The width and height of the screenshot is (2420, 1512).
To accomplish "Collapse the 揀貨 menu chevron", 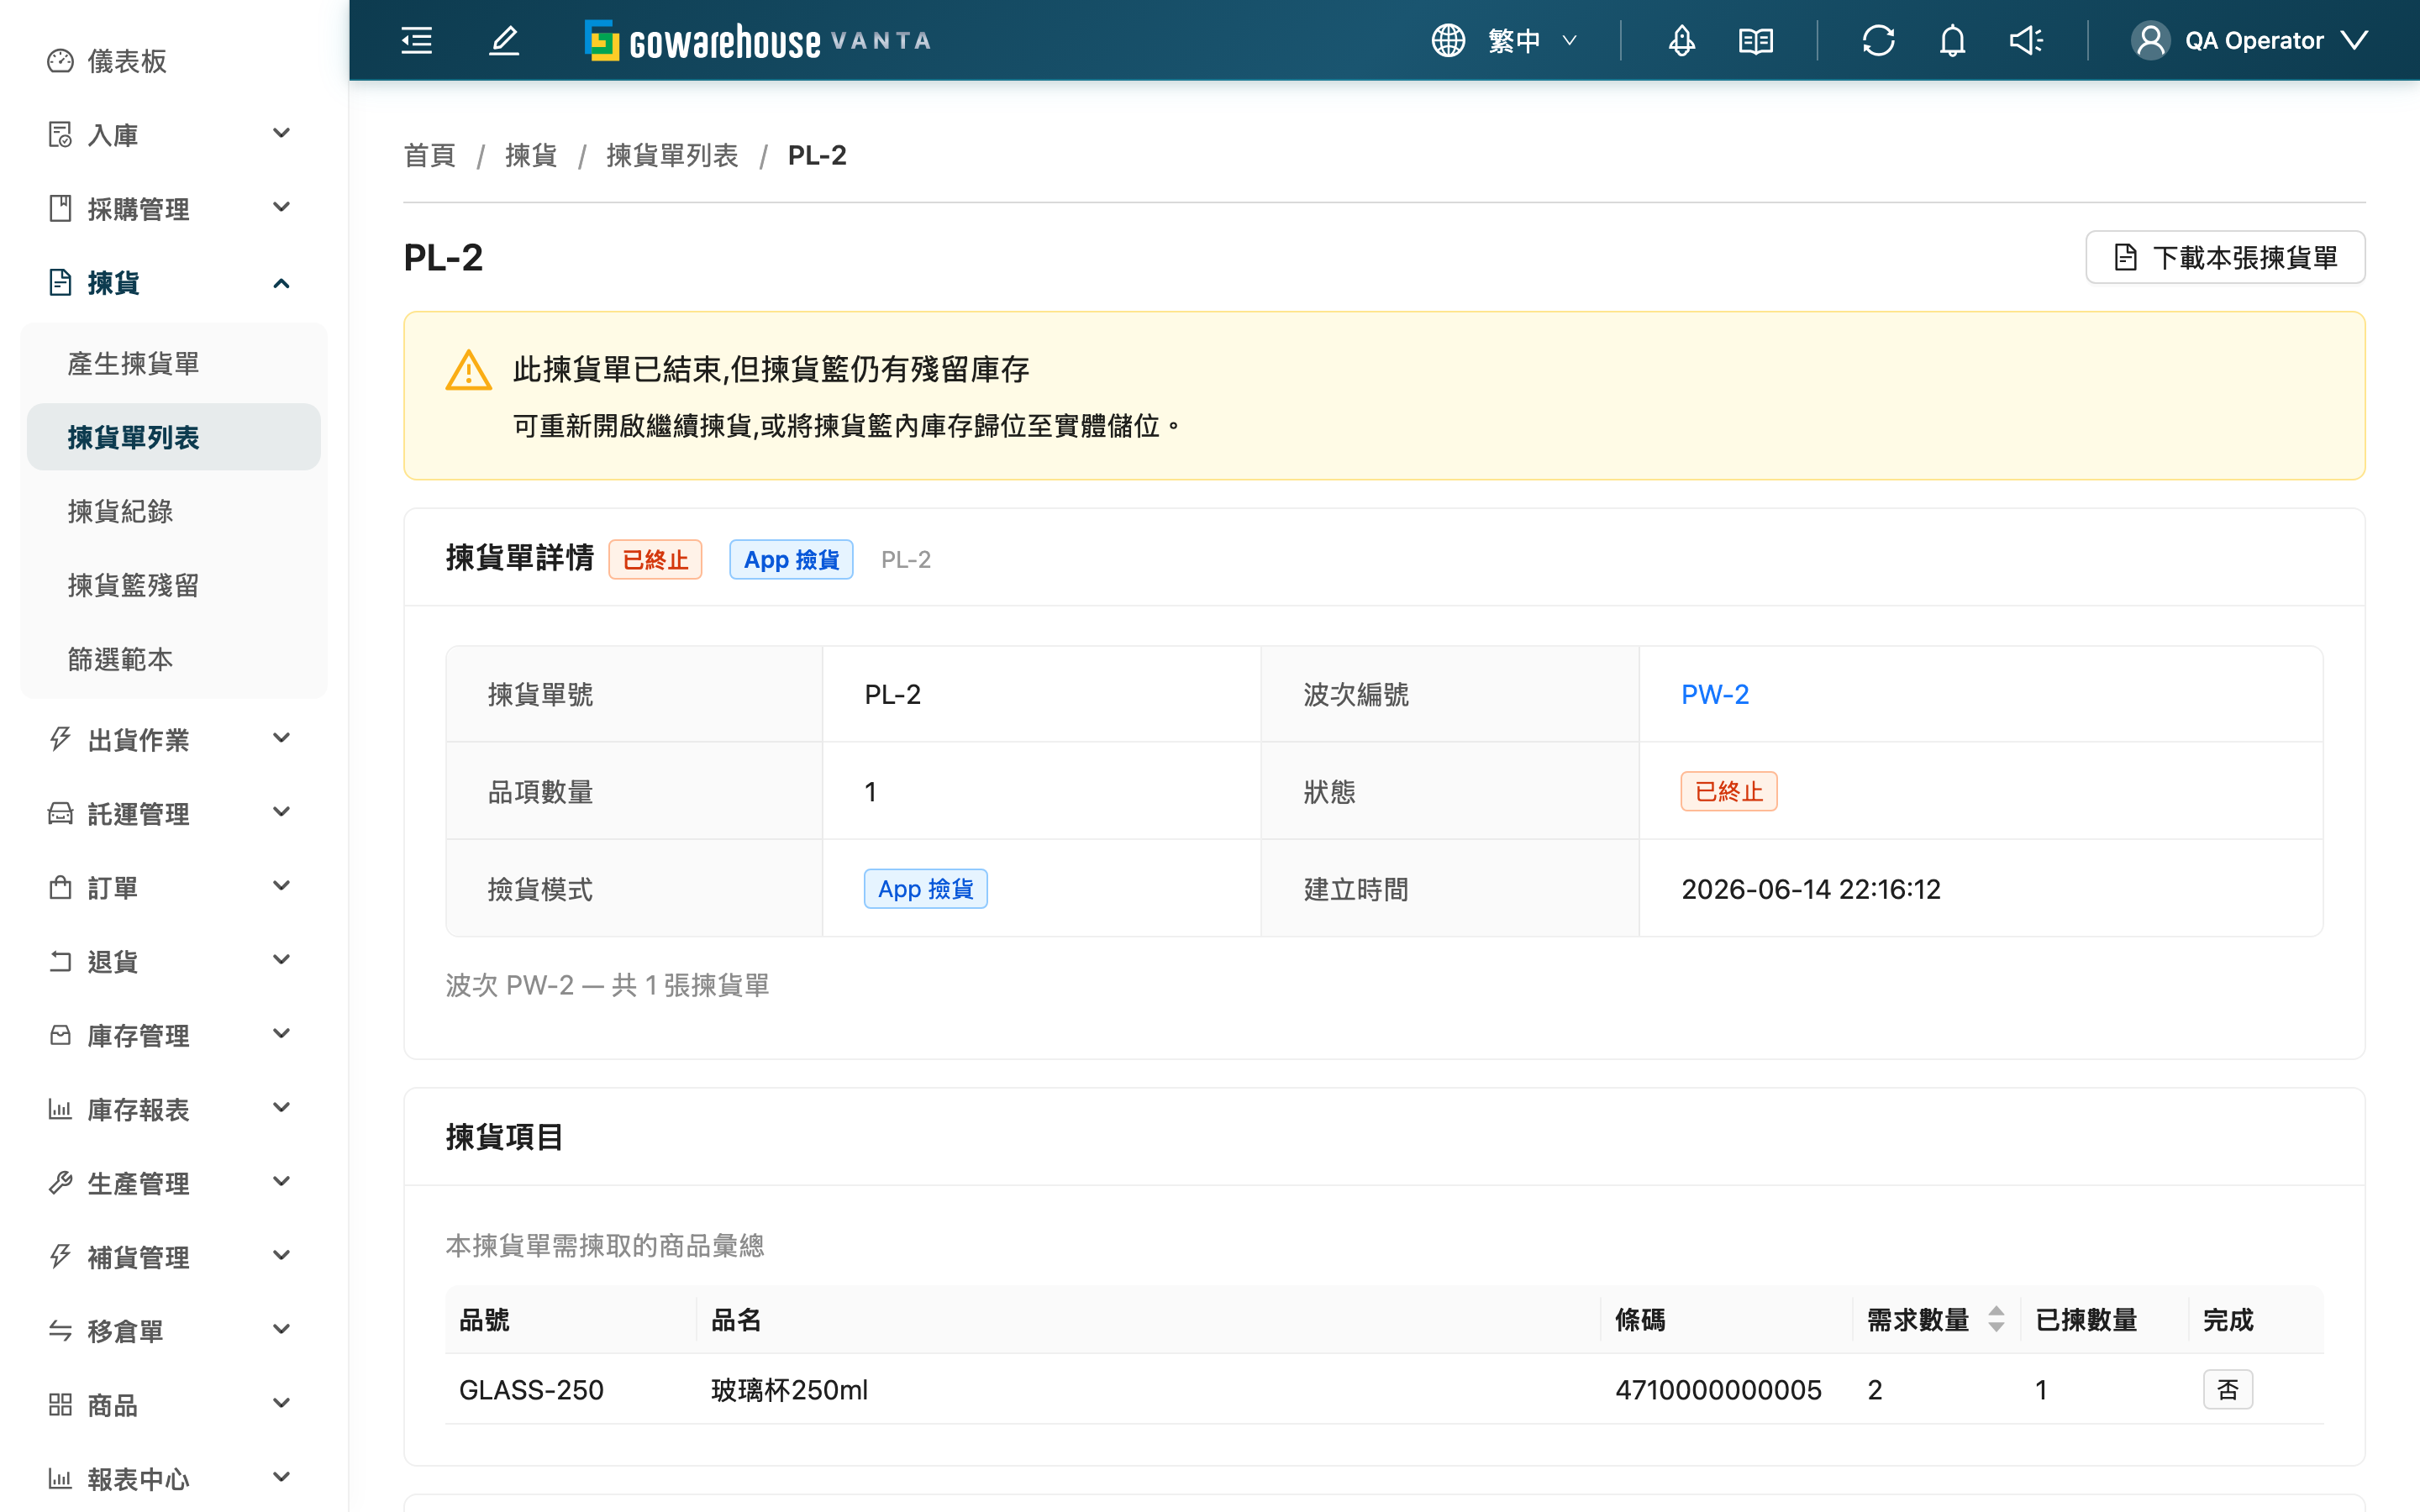I will [x=282, y=283].
